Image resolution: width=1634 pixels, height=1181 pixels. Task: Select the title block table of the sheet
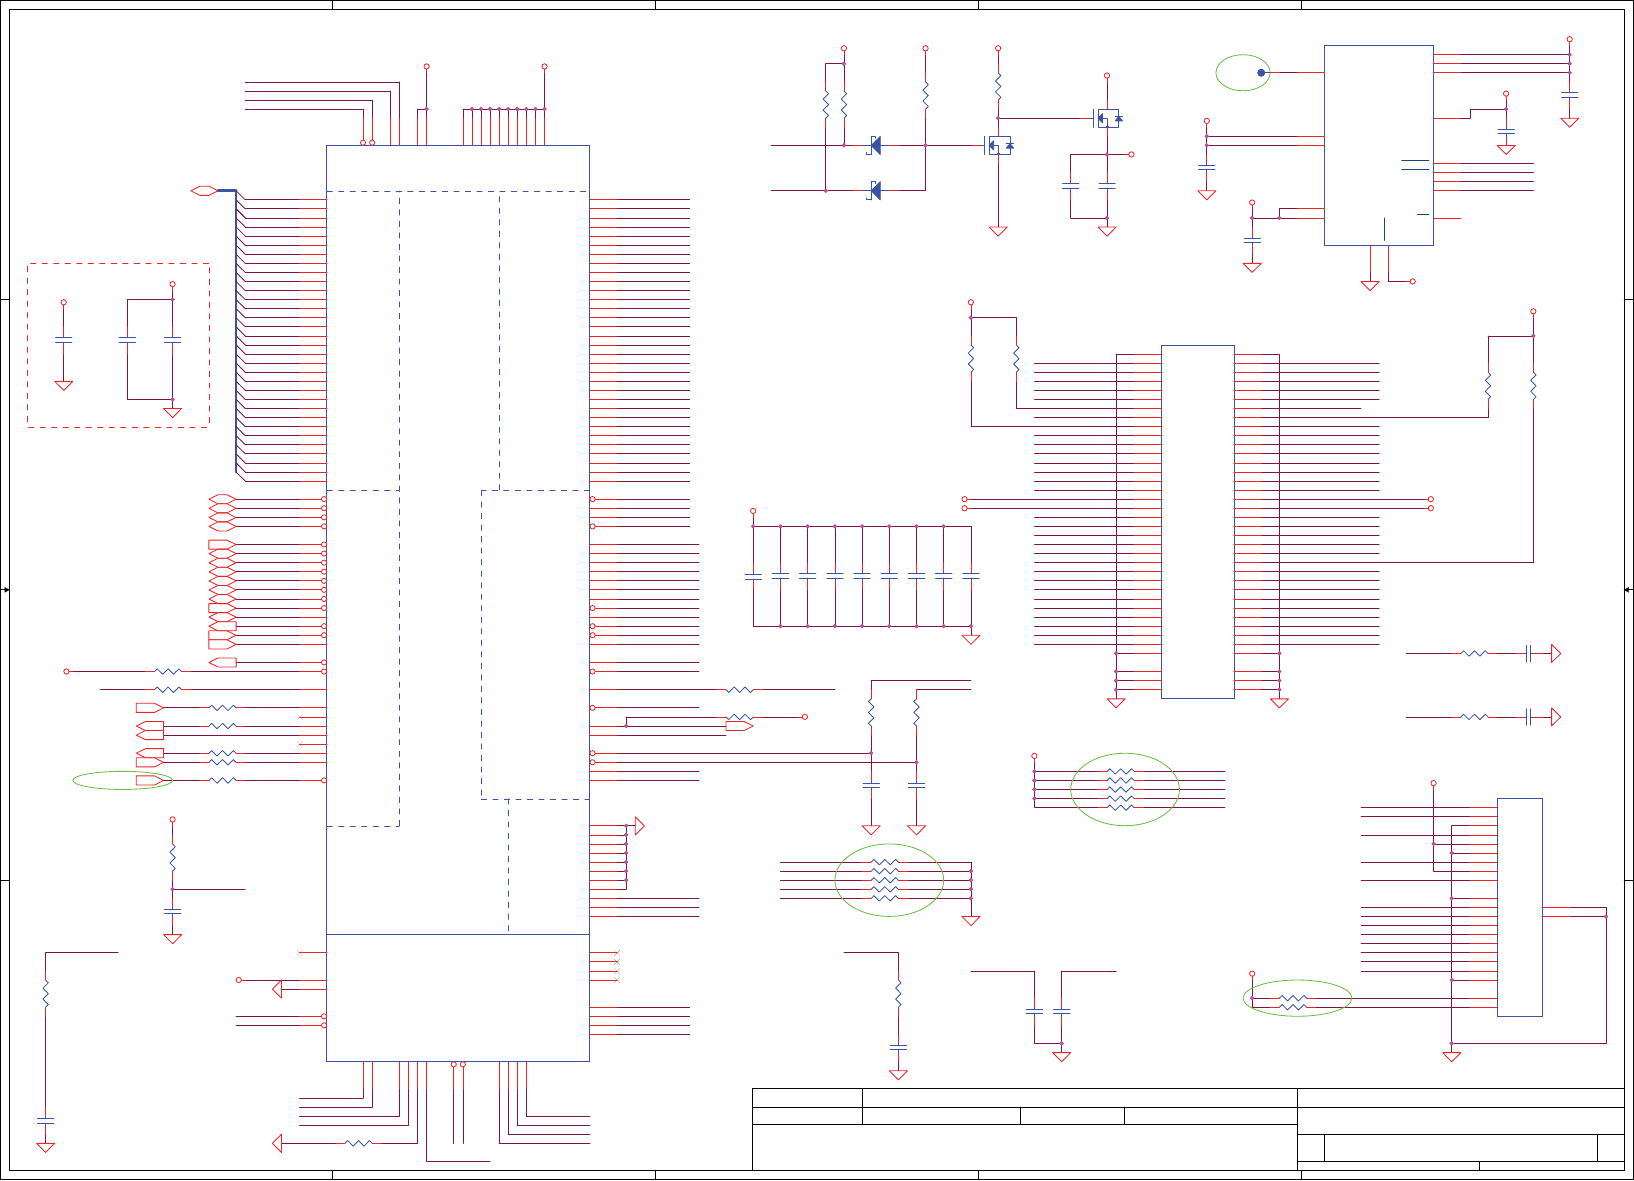[1188, 1129]
